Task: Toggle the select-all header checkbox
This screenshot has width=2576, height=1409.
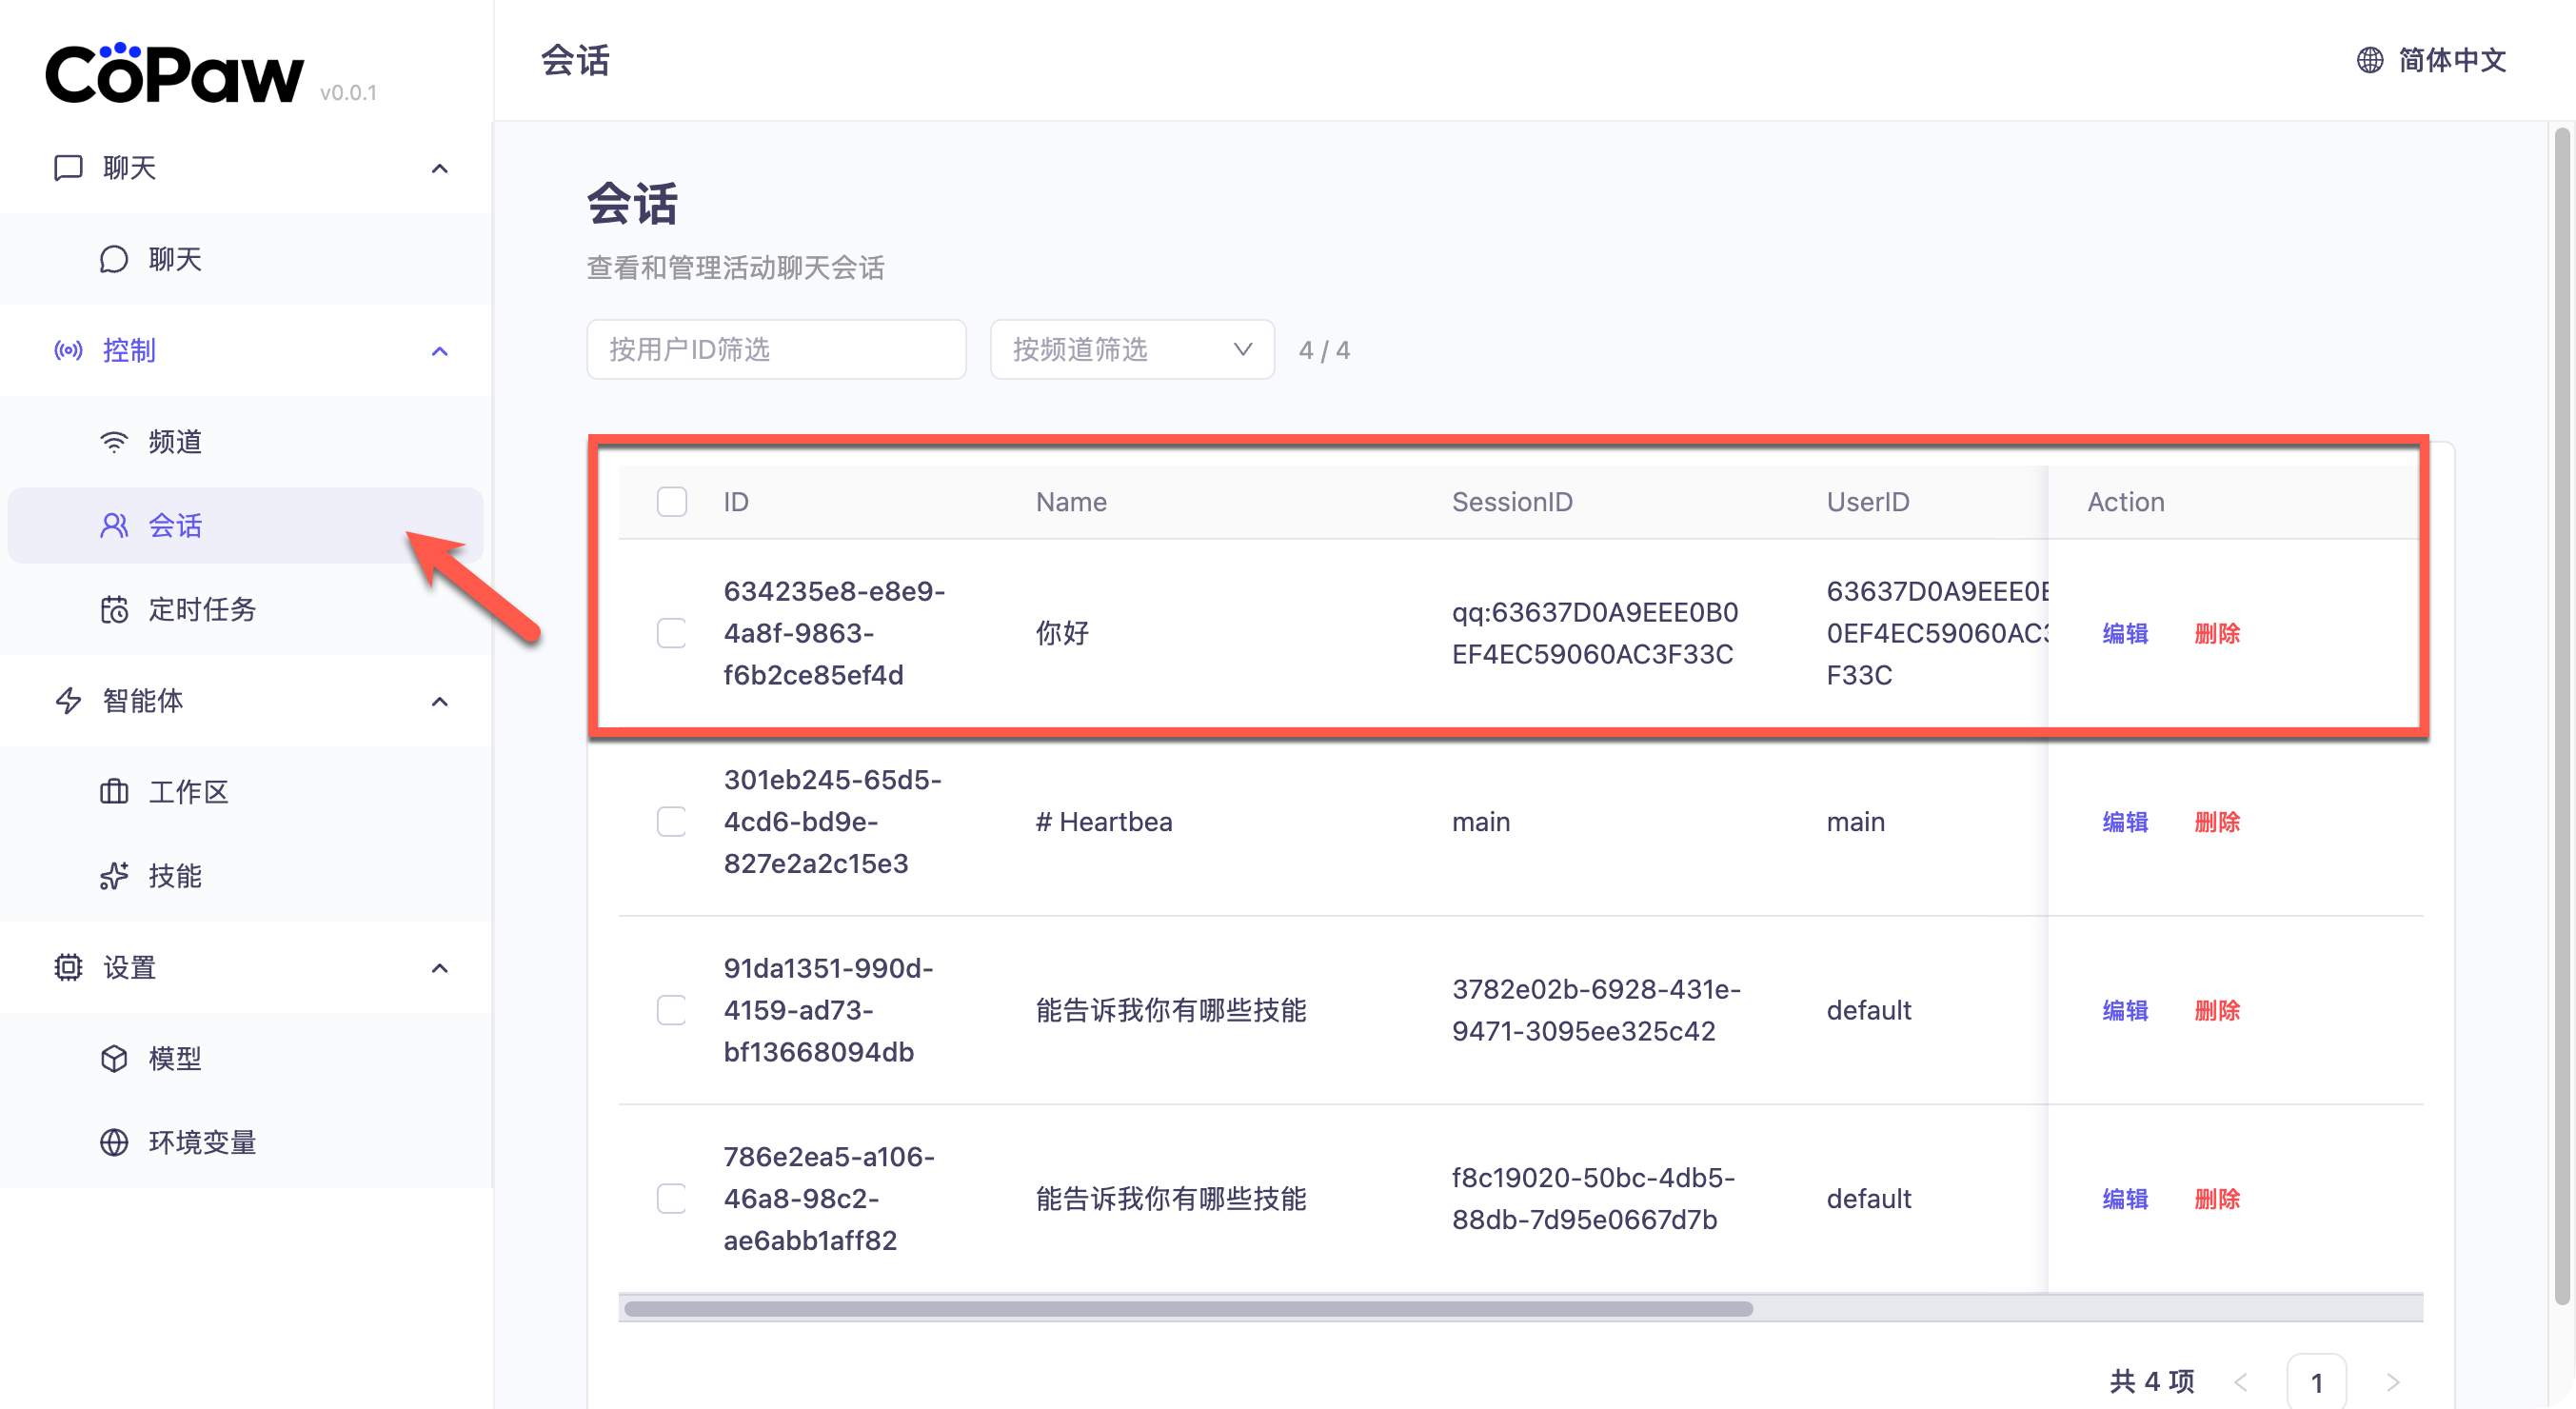Action: tap(671, 502)
